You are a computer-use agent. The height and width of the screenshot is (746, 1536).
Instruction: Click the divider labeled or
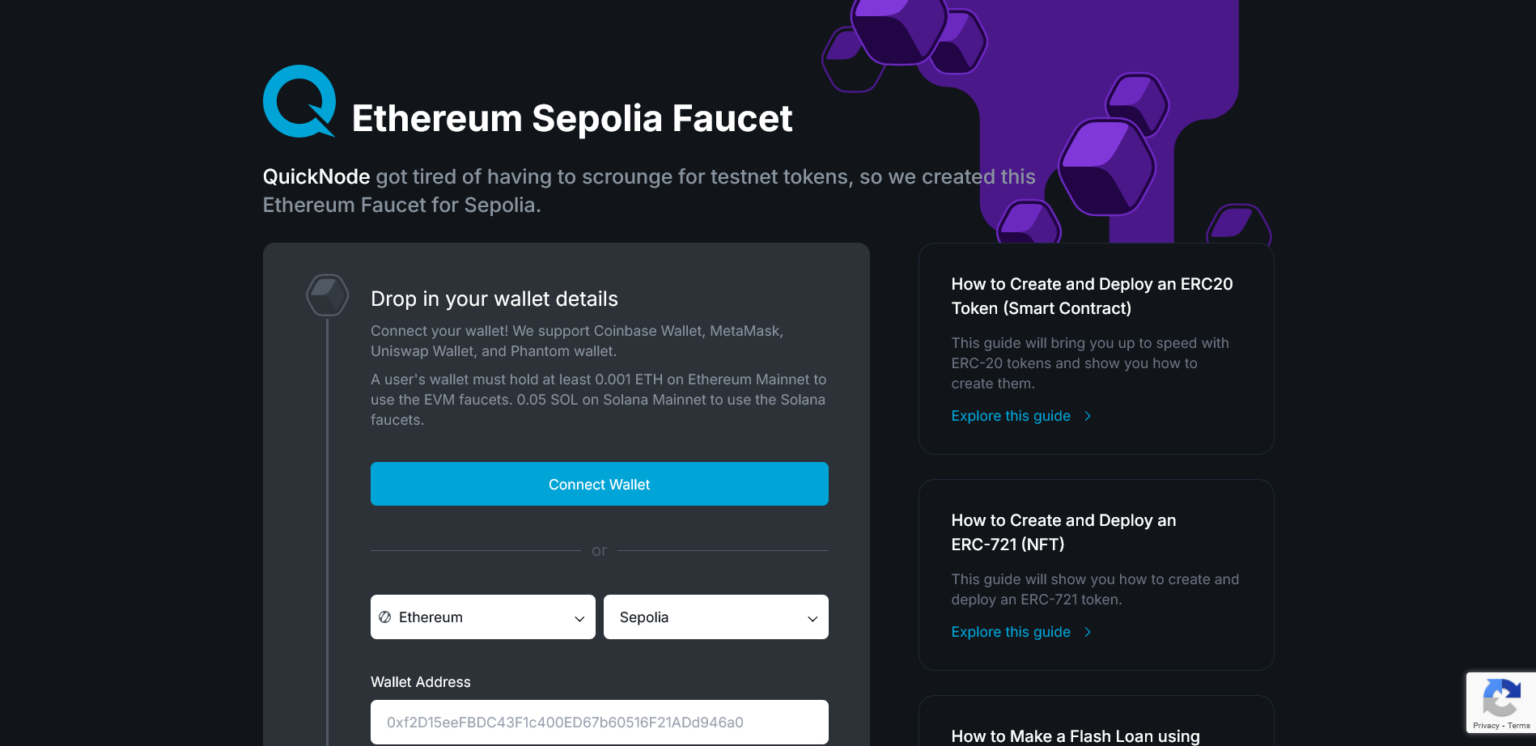[x=599, y=550]
